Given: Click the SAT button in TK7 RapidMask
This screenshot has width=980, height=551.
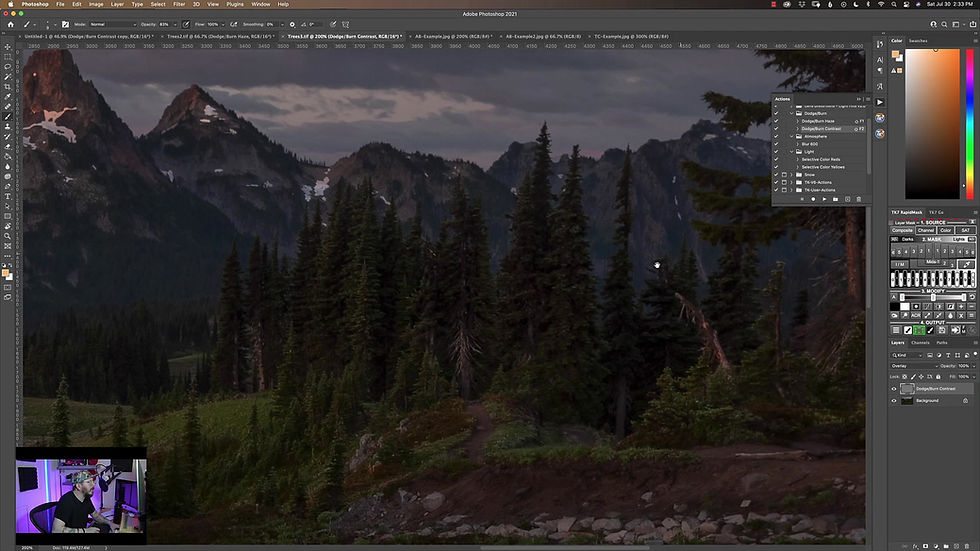Looking at the screenshot, I should pyautogui.click(x=965, y=231).
